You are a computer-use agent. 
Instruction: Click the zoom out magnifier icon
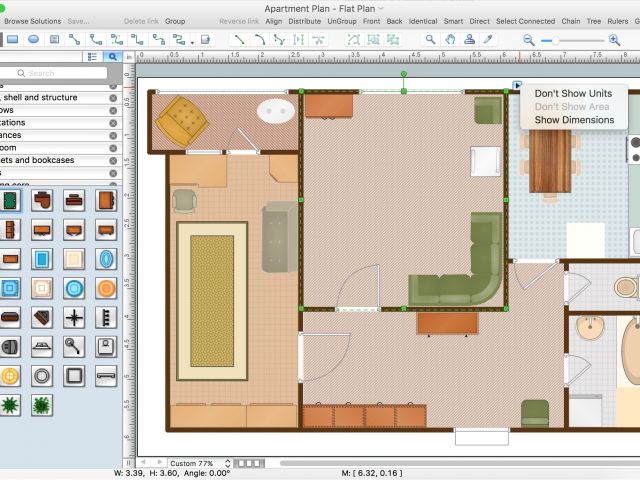click(529, 39)
